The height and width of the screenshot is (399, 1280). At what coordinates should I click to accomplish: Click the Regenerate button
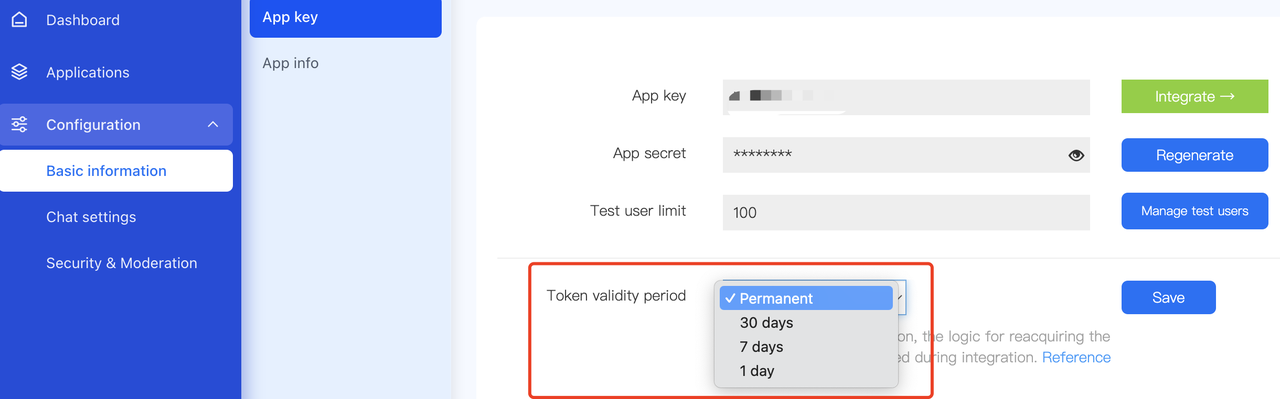click(1195, 155)
